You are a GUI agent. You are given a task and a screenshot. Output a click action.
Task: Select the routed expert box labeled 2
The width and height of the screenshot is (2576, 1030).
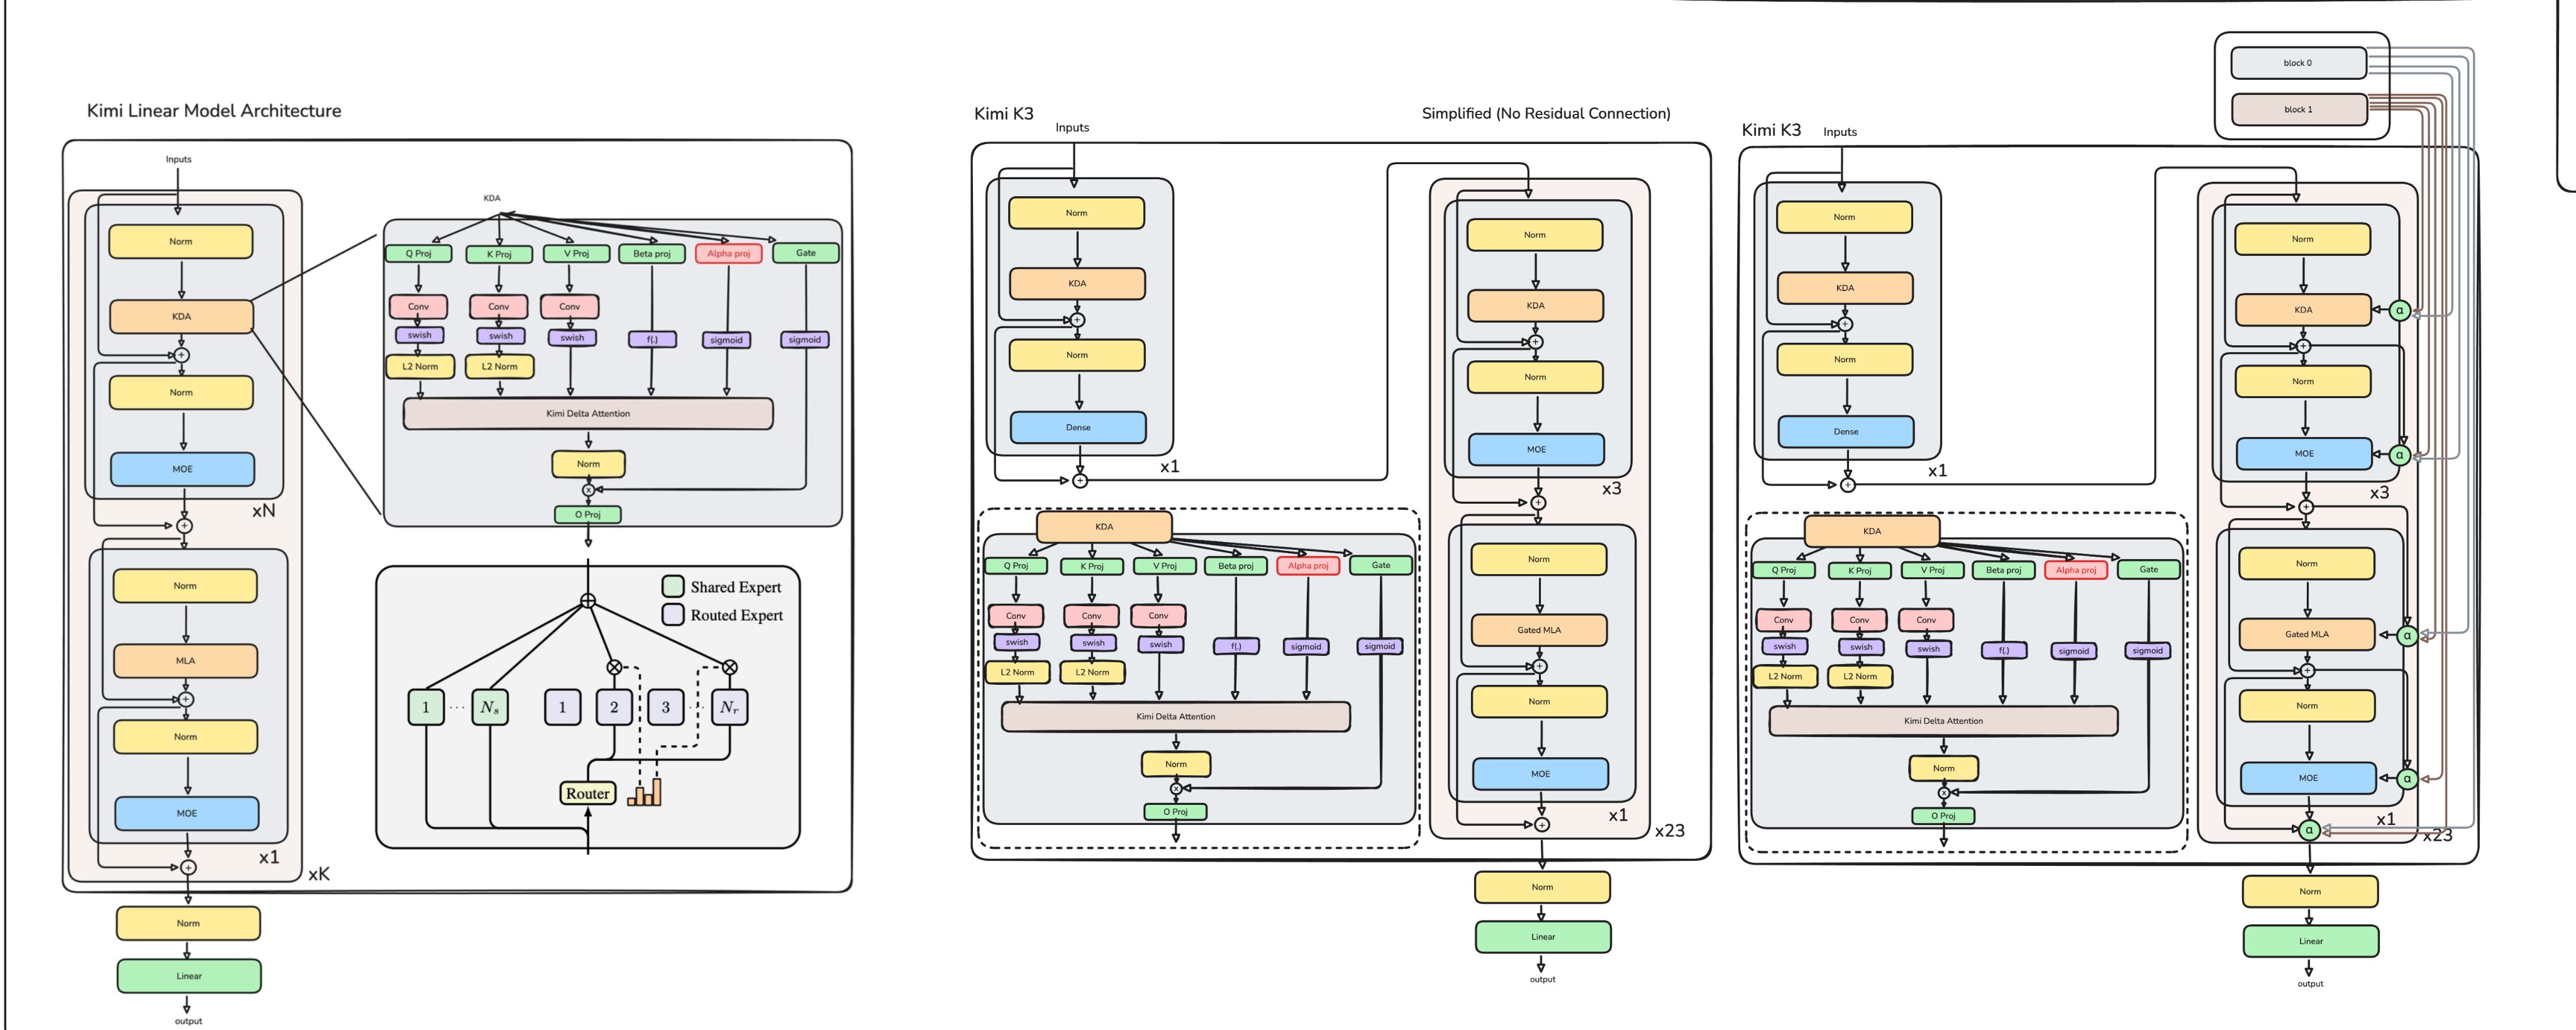pyautogui.click(x=614, y=707)
